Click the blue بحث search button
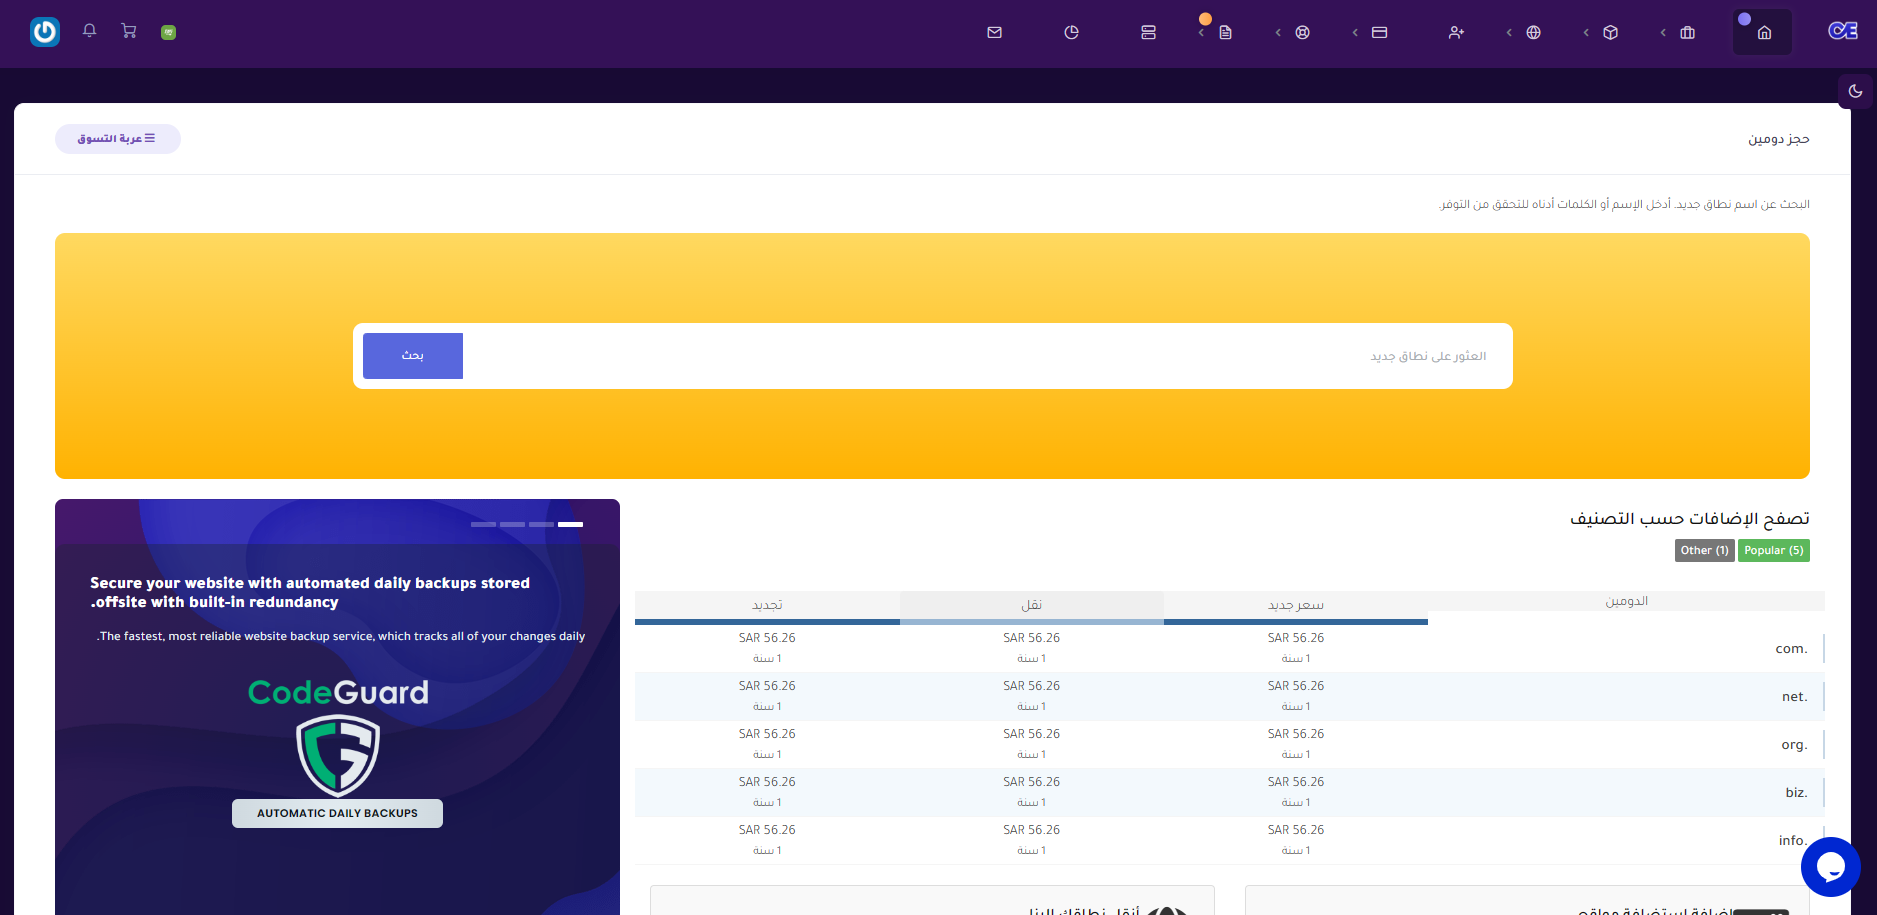 [x=413, y=356]
